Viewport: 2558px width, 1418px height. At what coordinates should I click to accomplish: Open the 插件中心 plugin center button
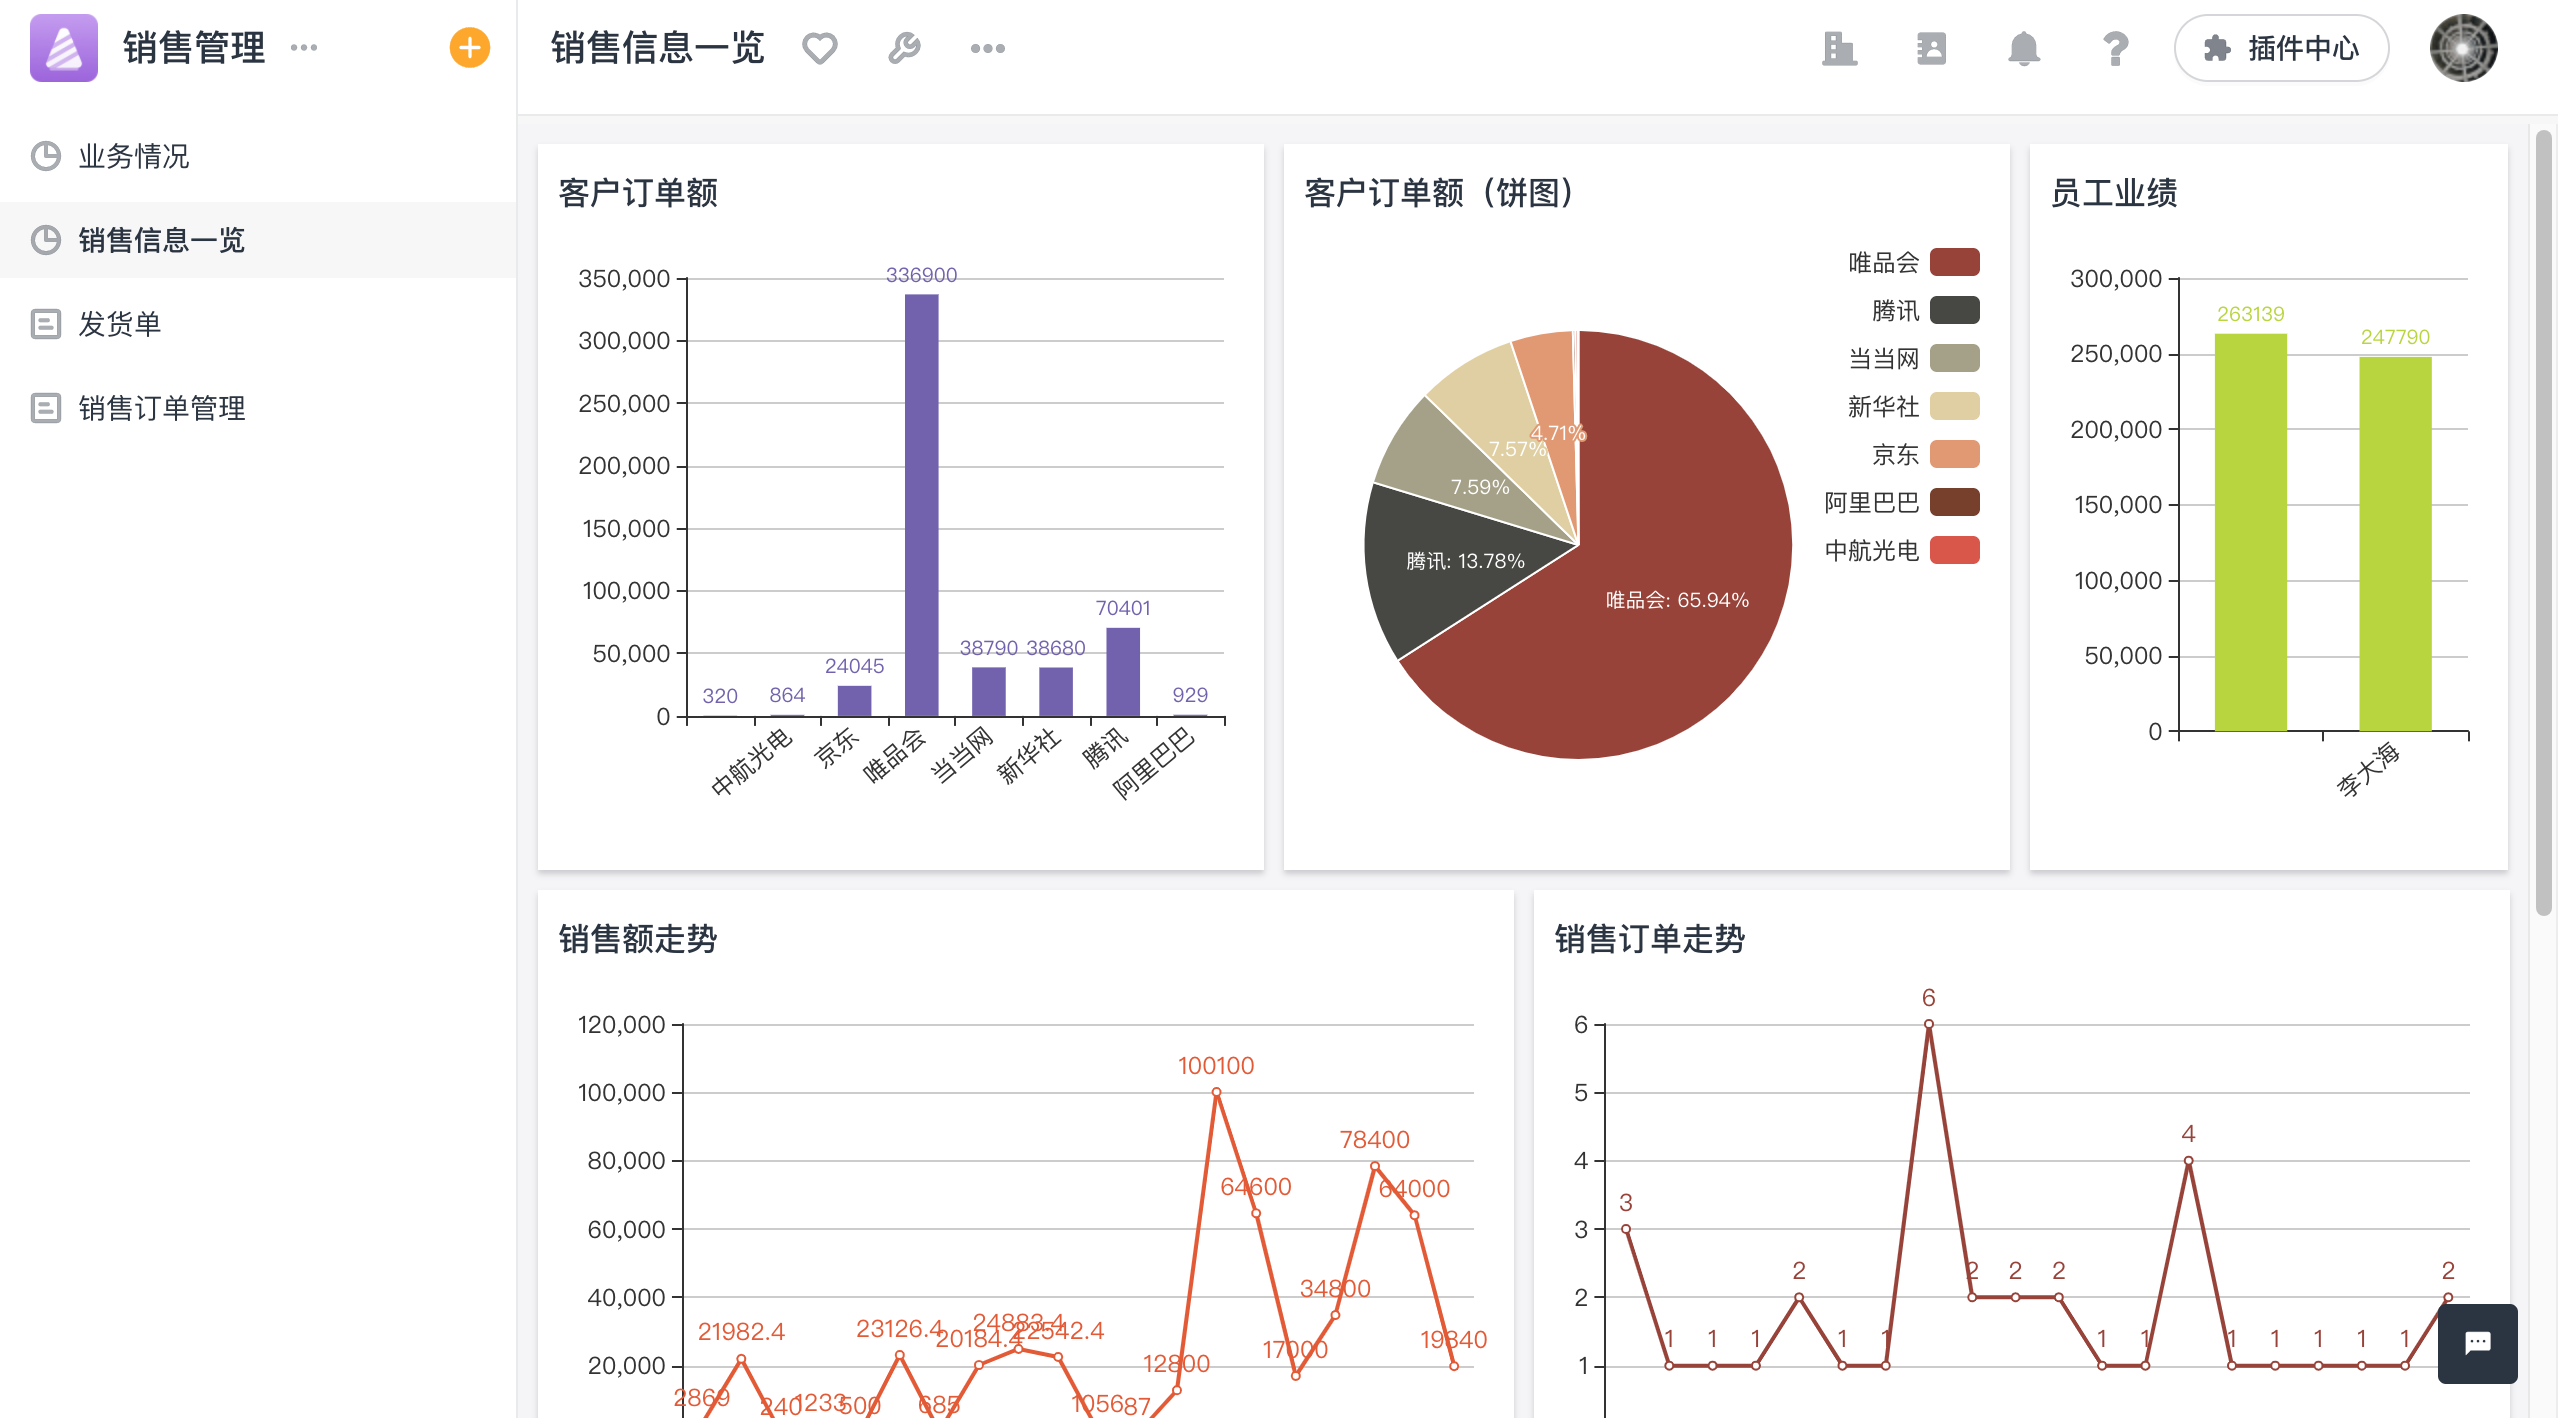[x=2281, y=48]
